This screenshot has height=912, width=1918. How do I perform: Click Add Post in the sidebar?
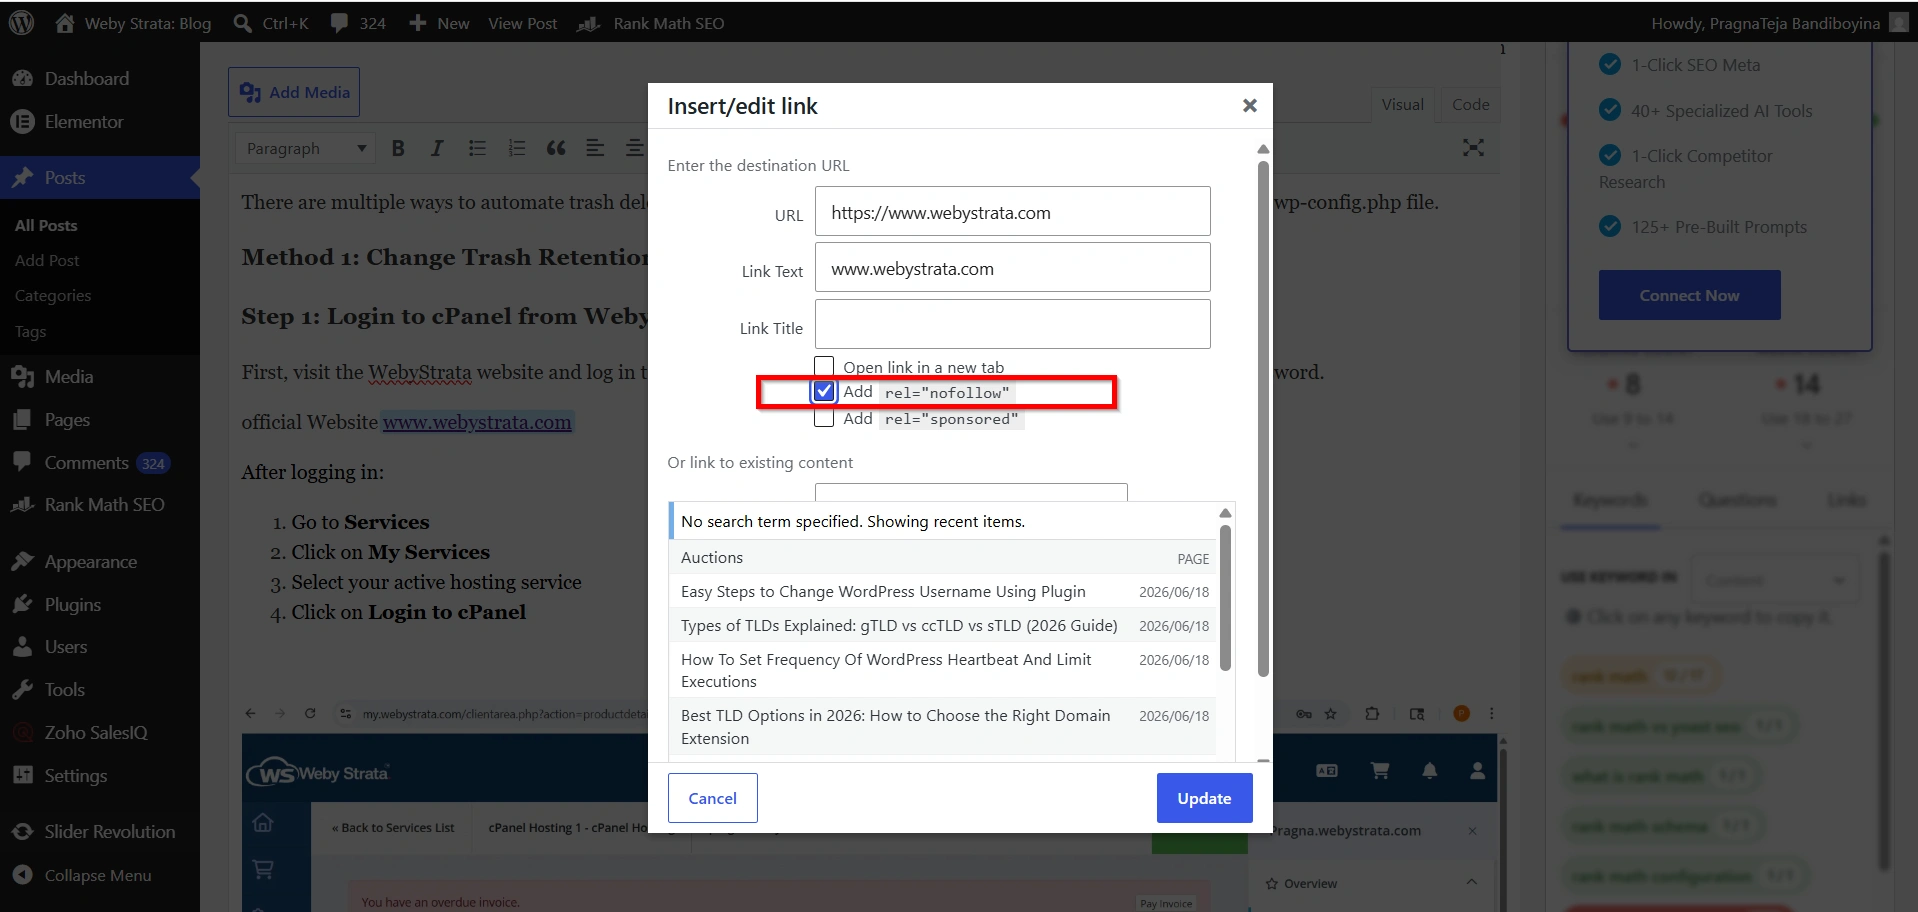[x=47, y=260]
